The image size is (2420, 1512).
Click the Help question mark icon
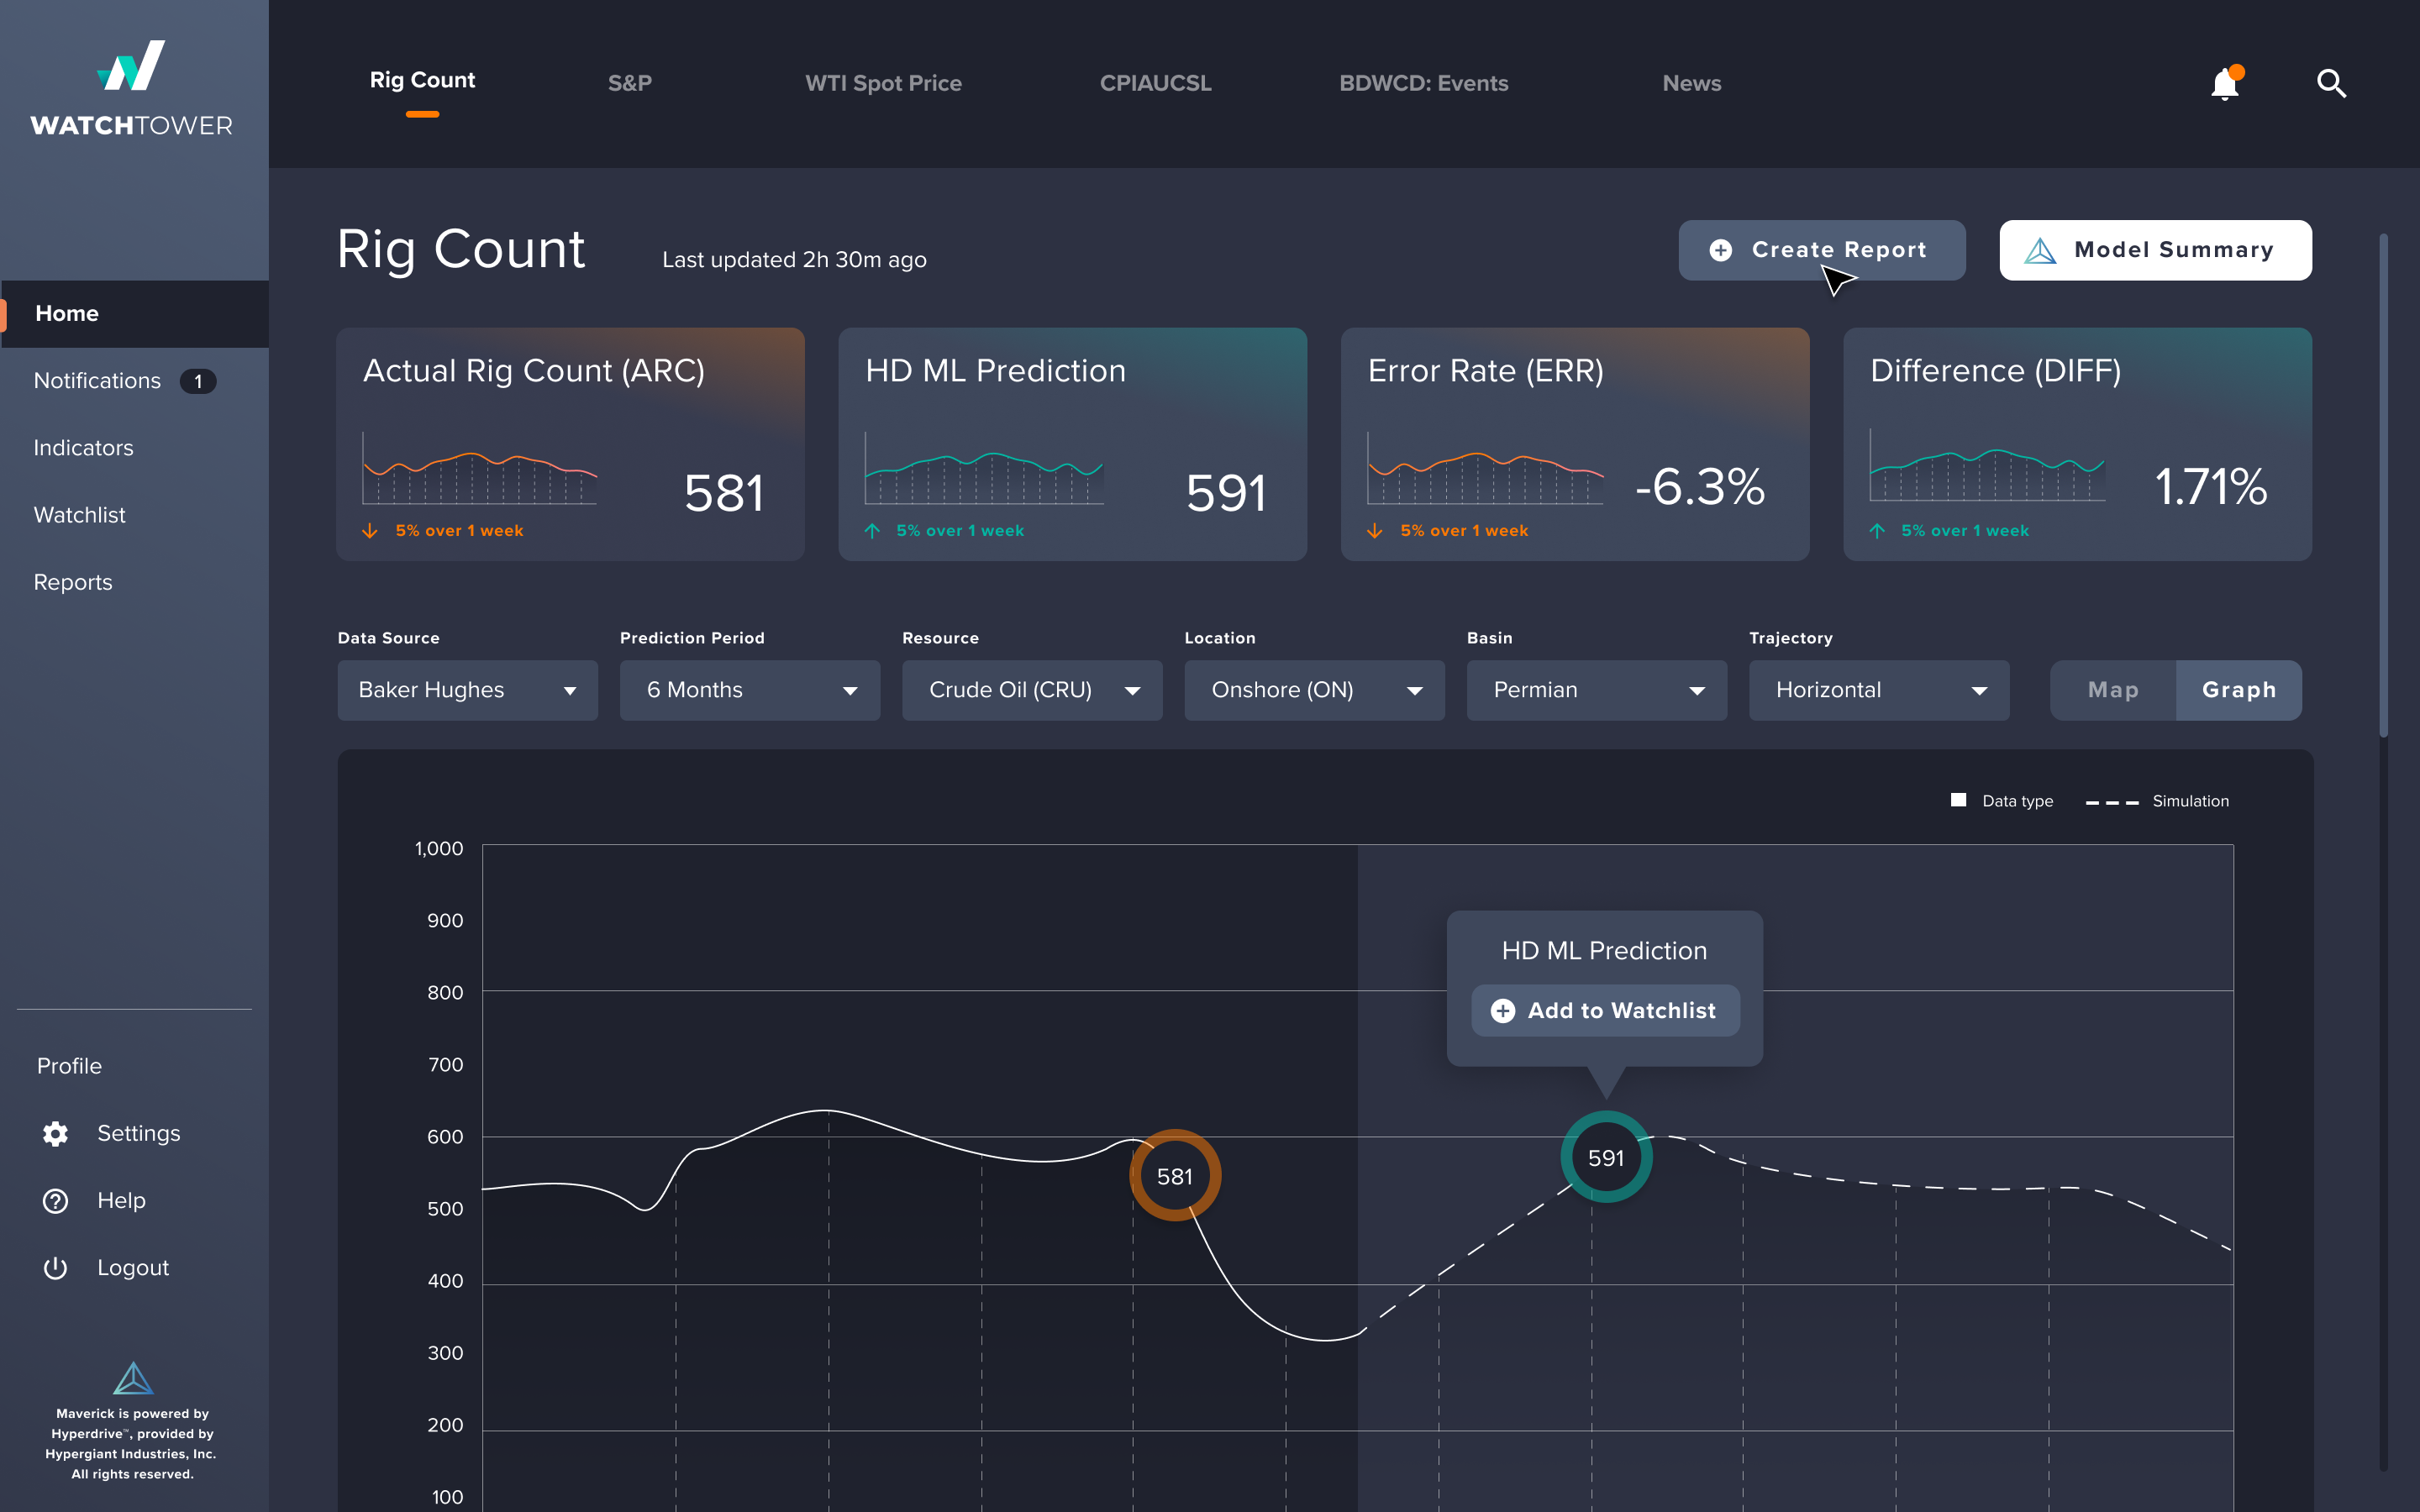click(55, 1200)
